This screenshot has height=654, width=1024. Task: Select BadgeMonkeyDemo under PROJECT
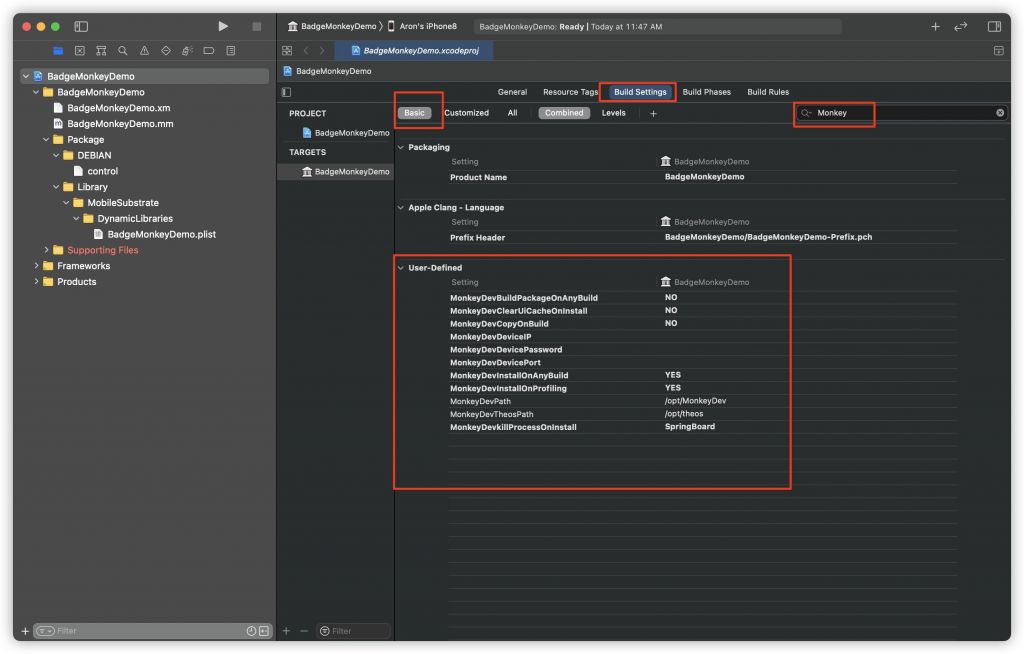click(x=345, y=133)
